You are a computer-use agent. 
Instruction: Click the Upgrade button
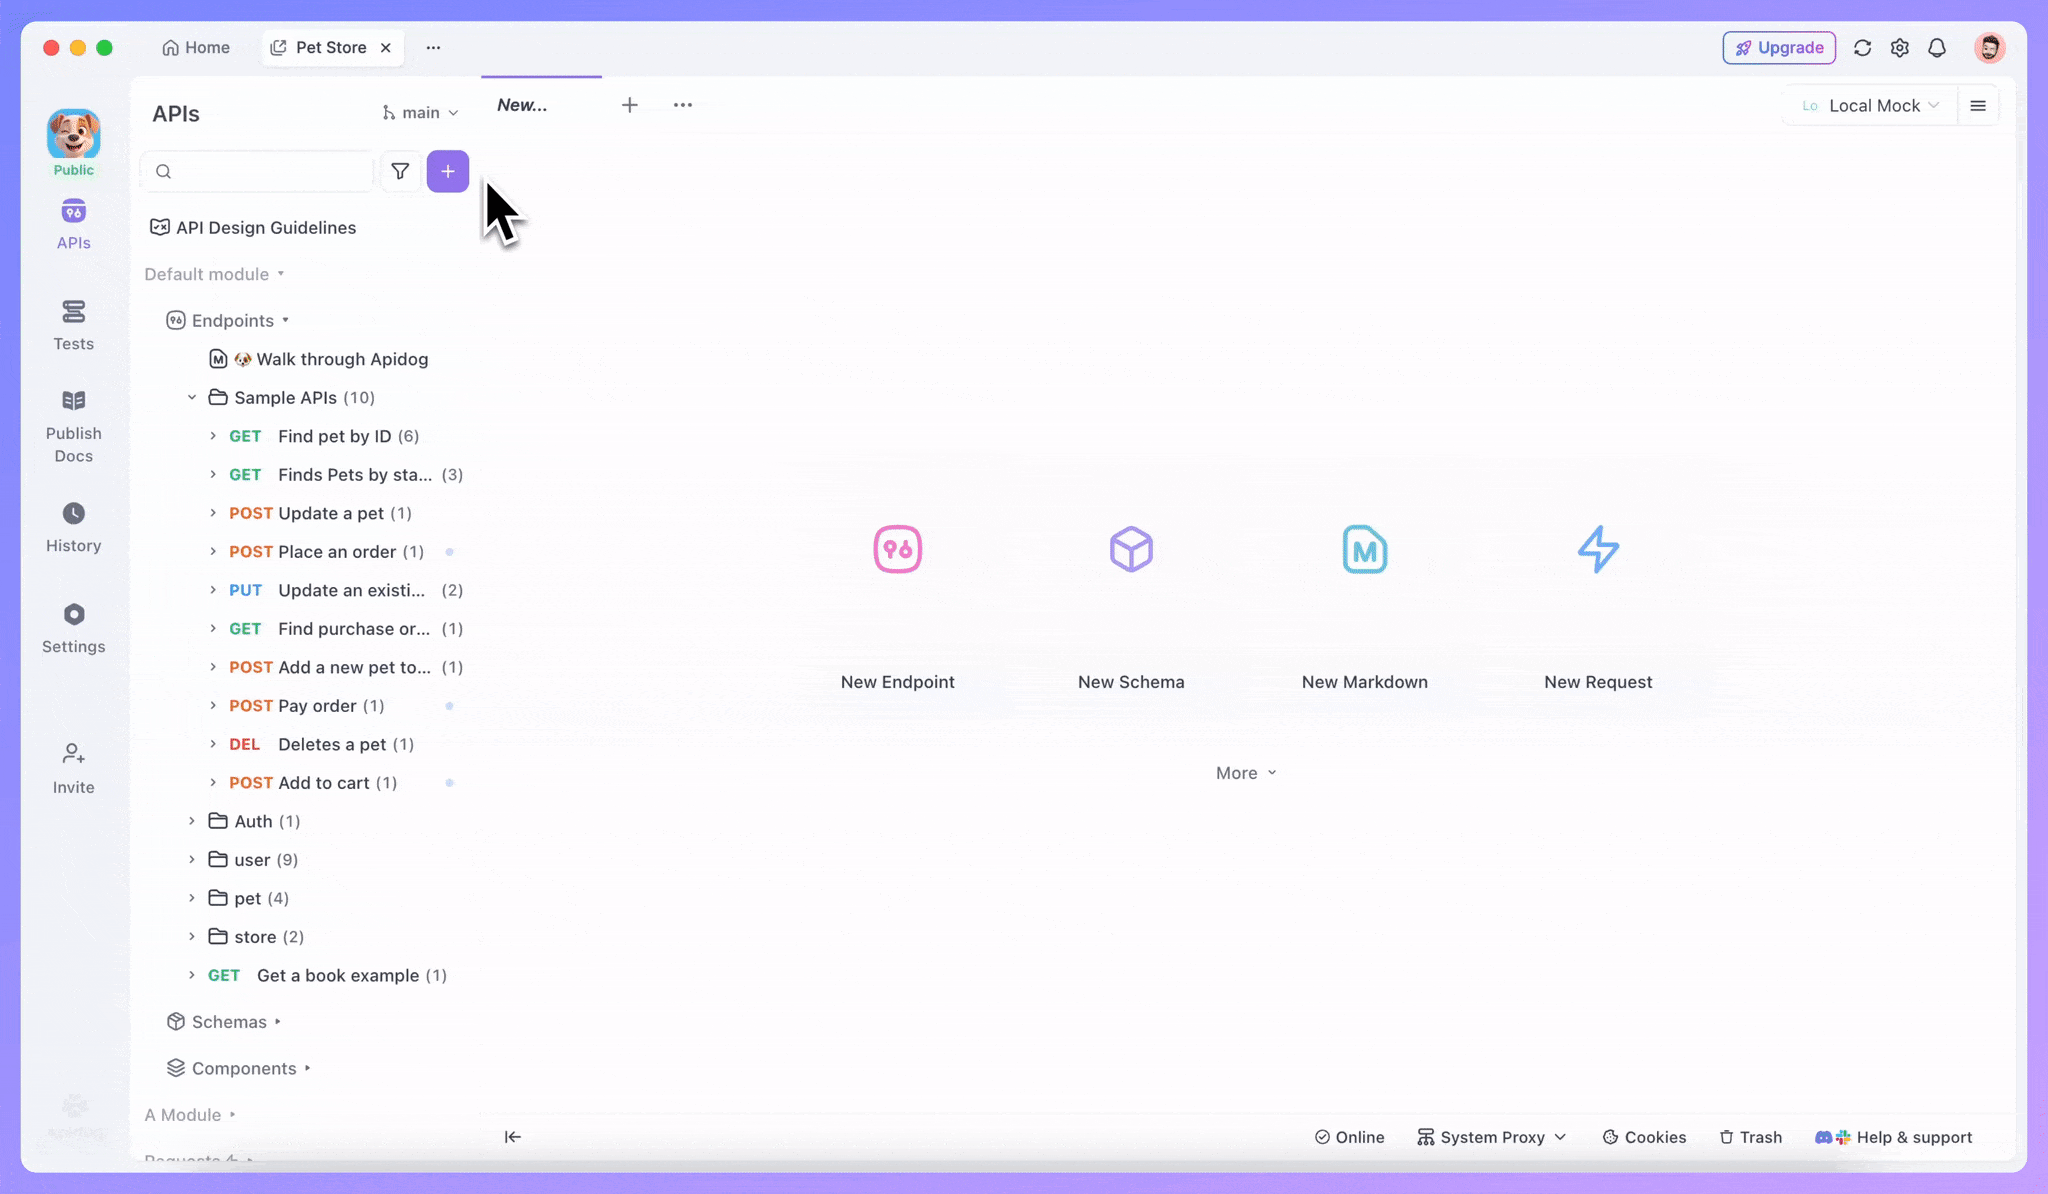pos(1779,47)
